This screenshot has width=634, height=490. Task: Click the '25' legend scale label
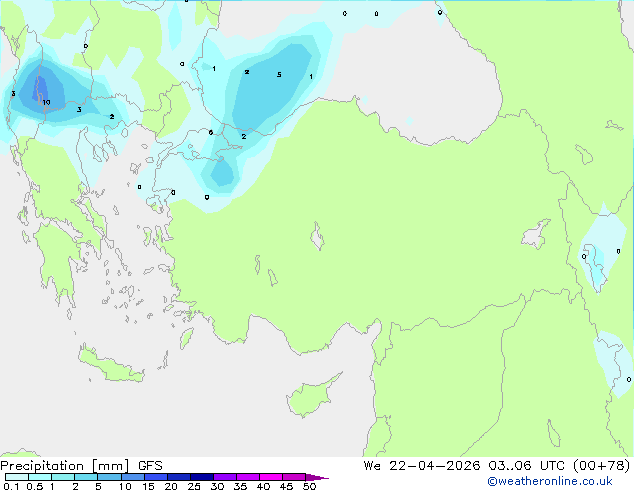pos(194,486)
